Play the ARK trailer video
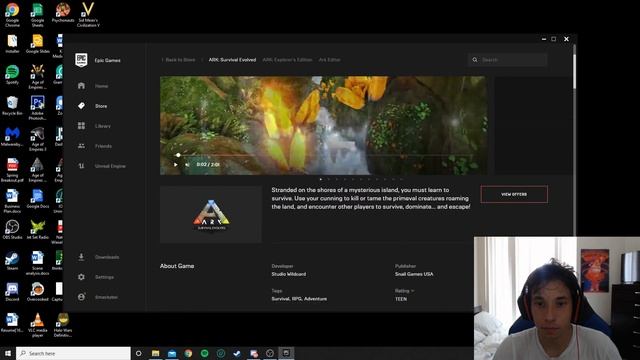 176,164
